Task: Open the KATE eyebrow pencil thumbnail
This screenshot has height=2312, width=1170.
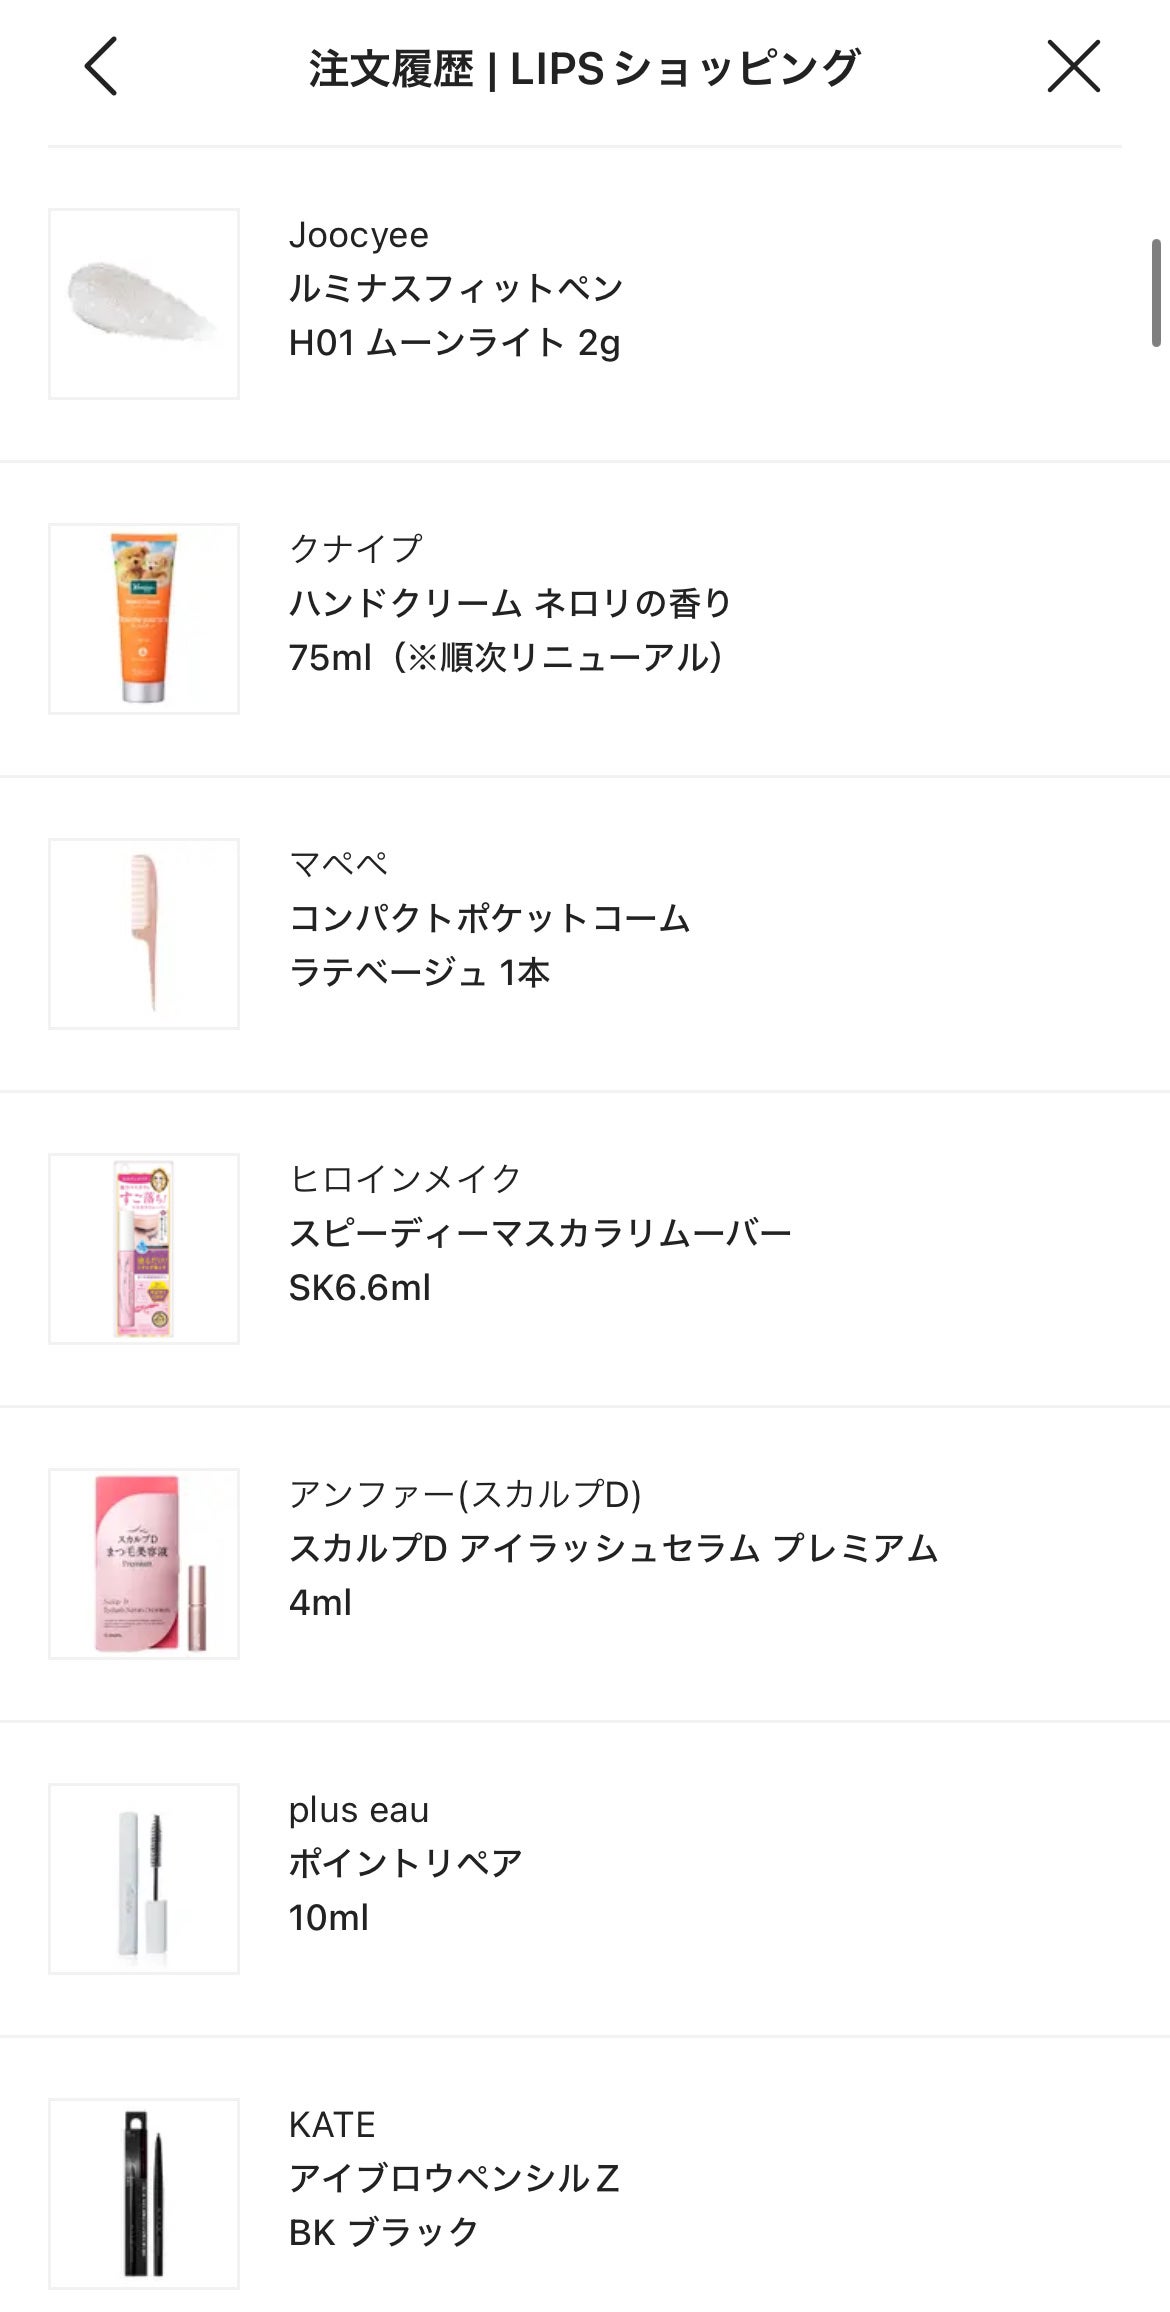Action: (144, 2193)
